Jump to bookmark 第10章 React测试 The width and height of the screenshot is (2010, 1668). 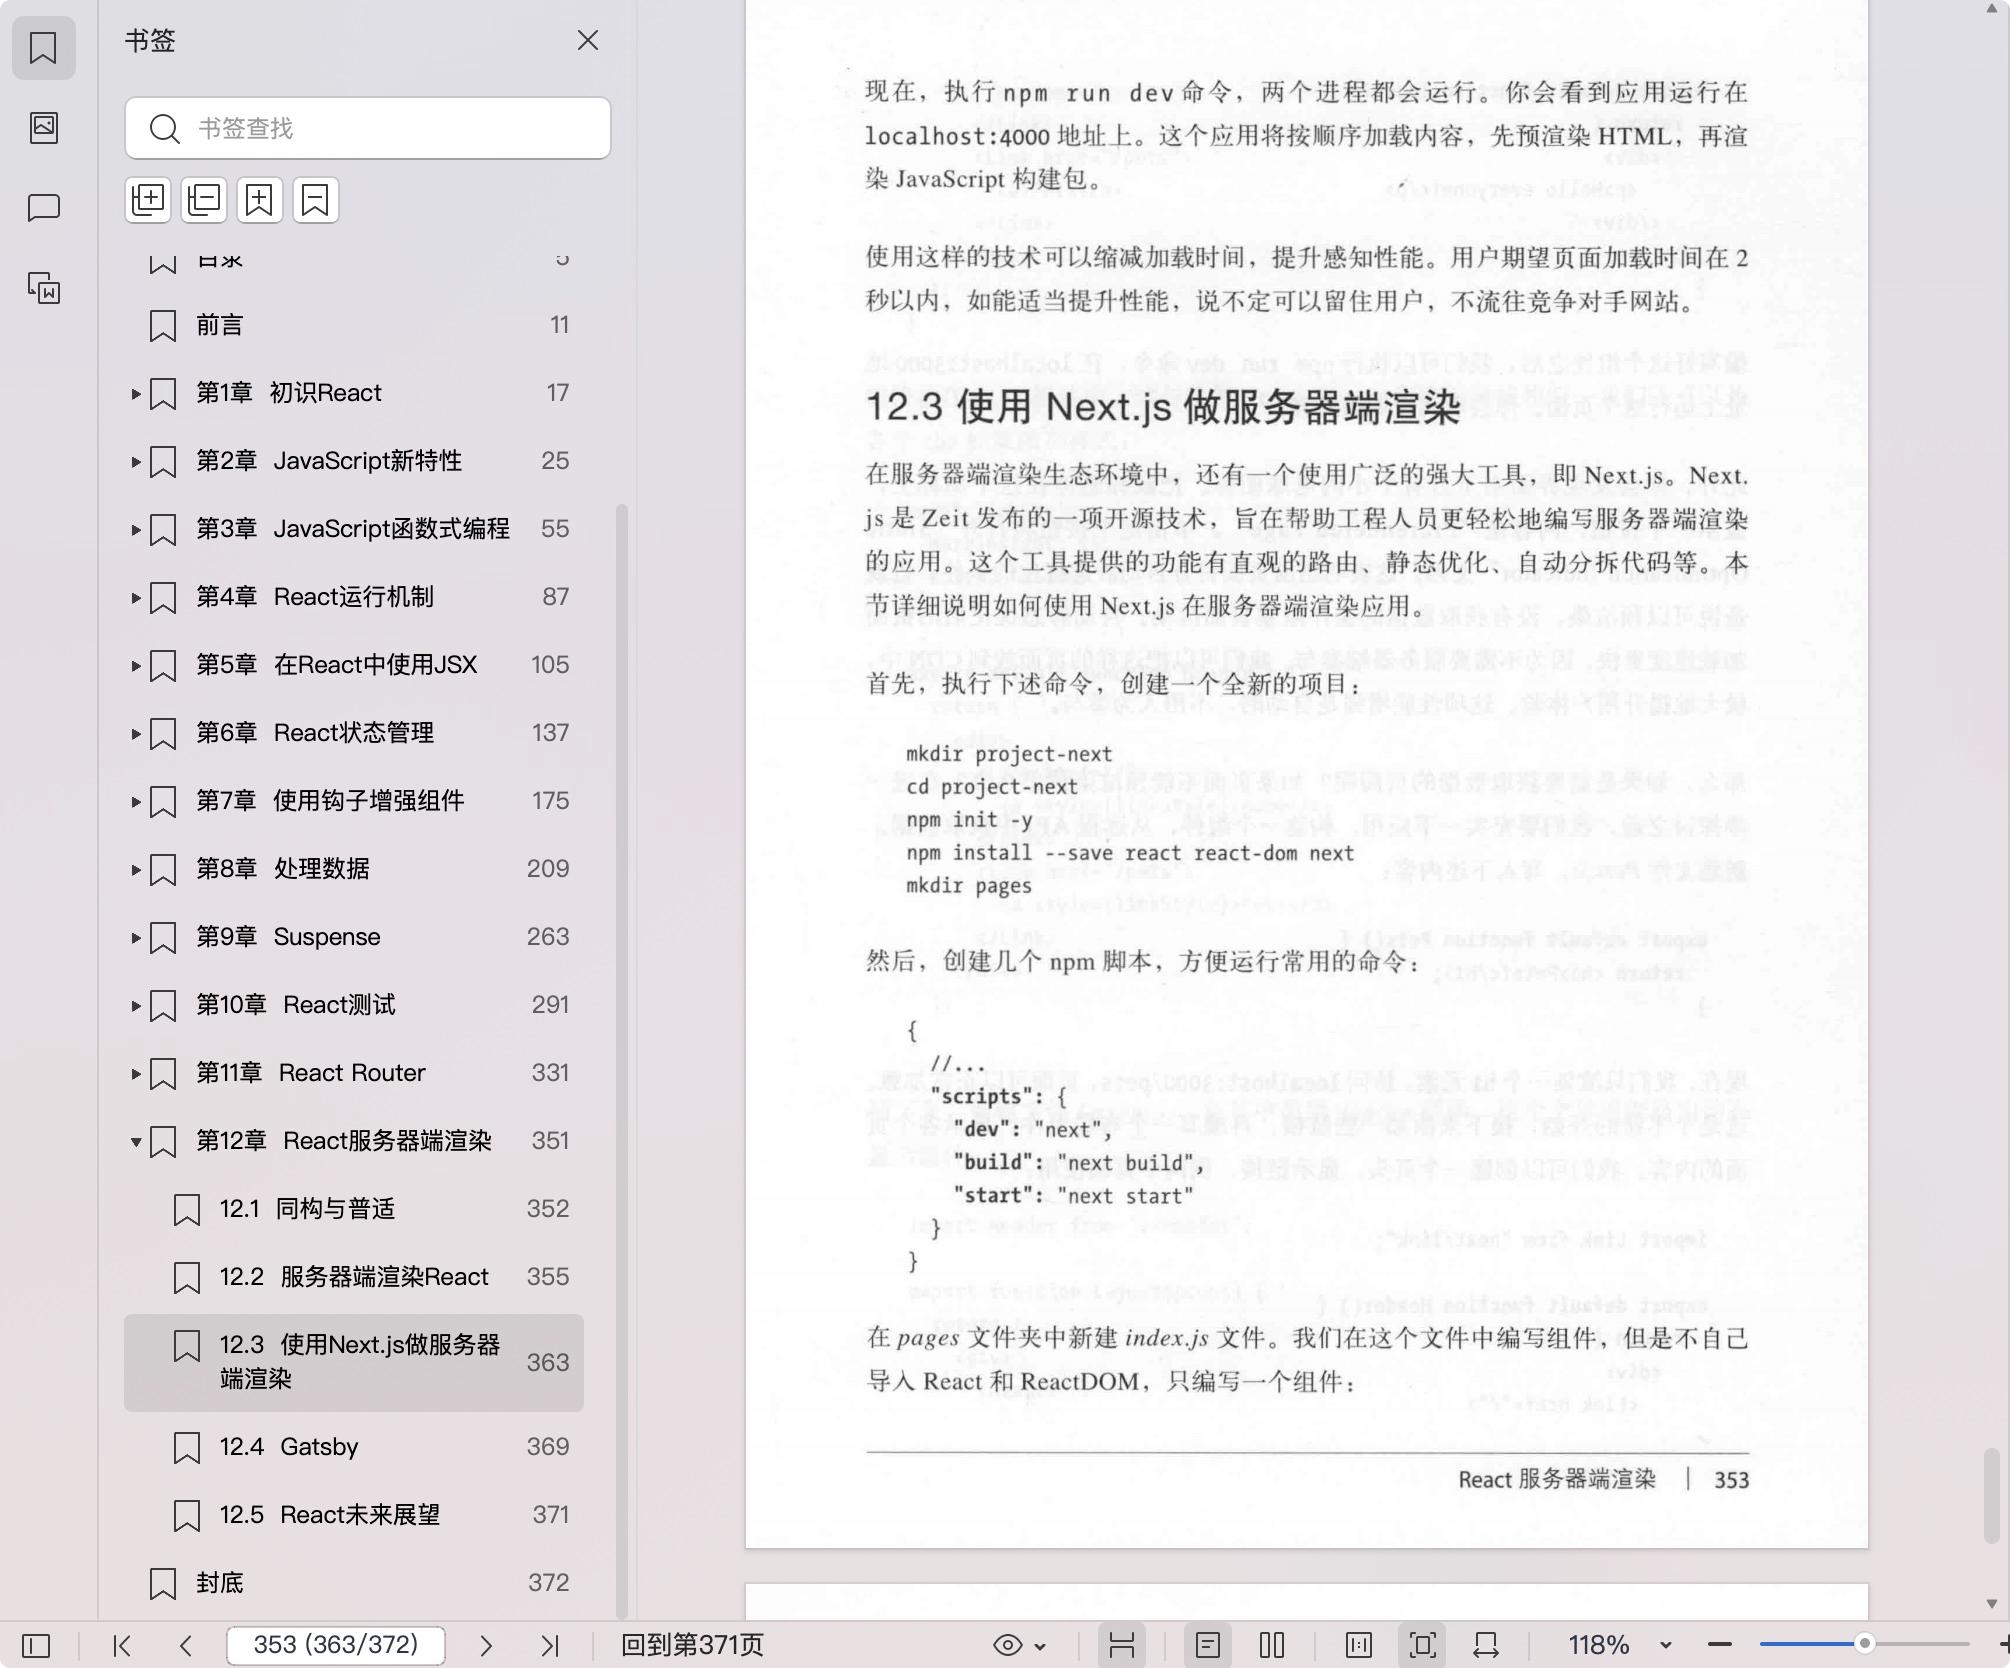coord(354,1005)
